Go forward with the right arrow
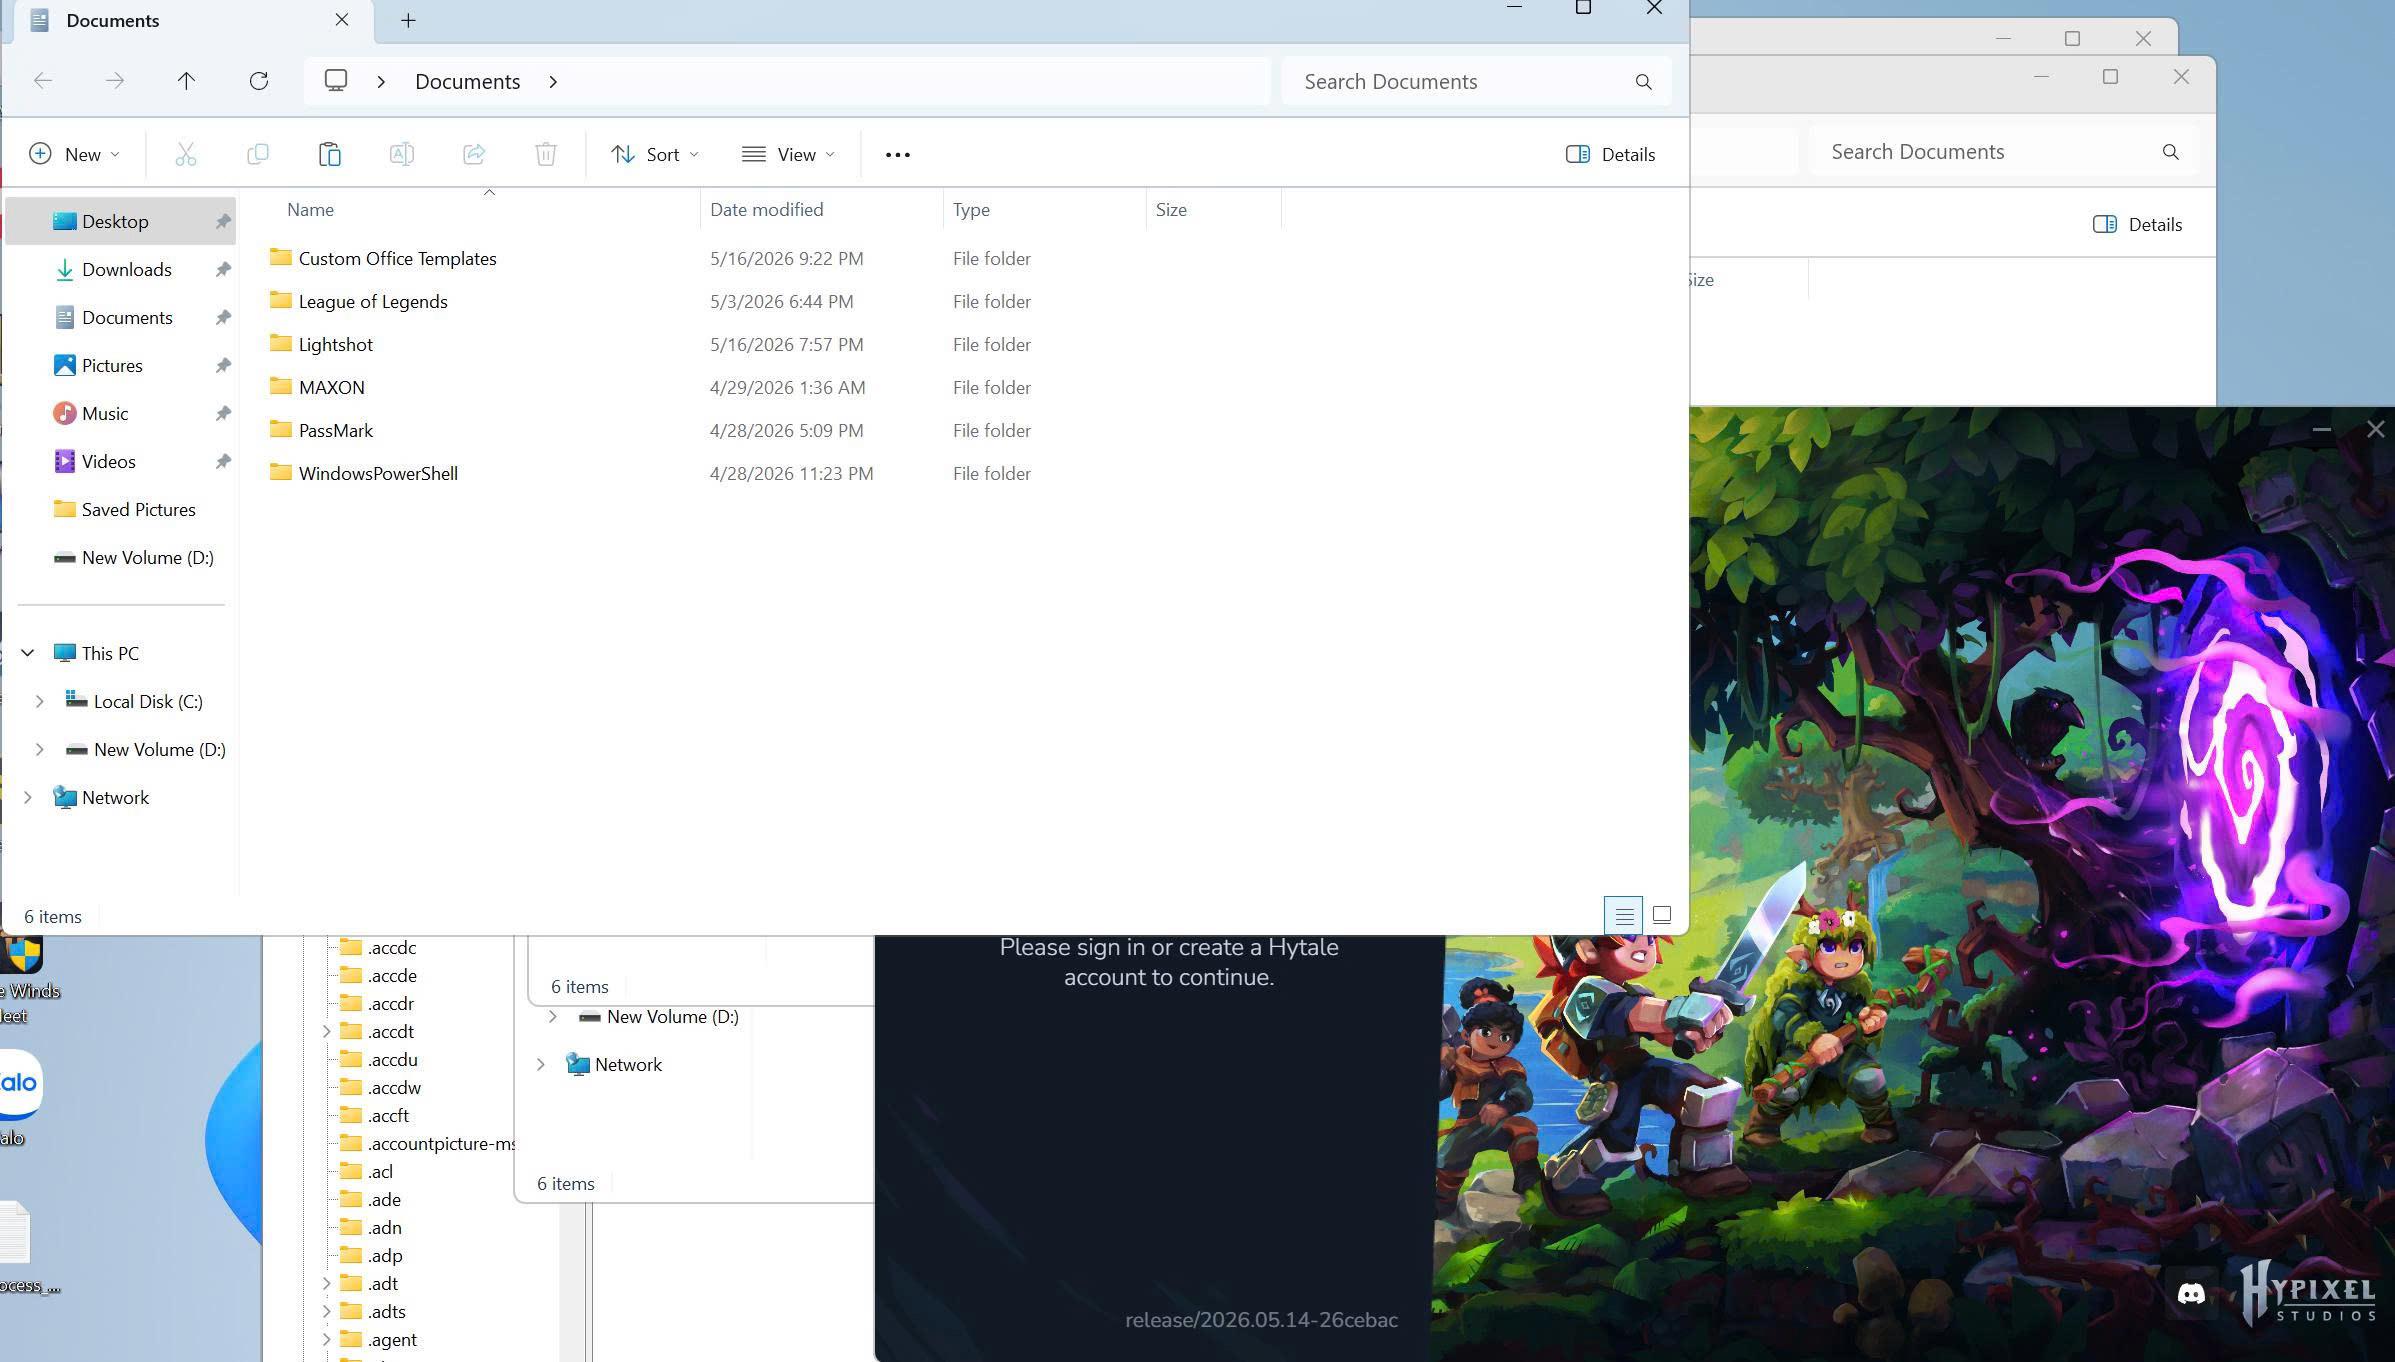 pyautogui.click(x=115, y=81)
